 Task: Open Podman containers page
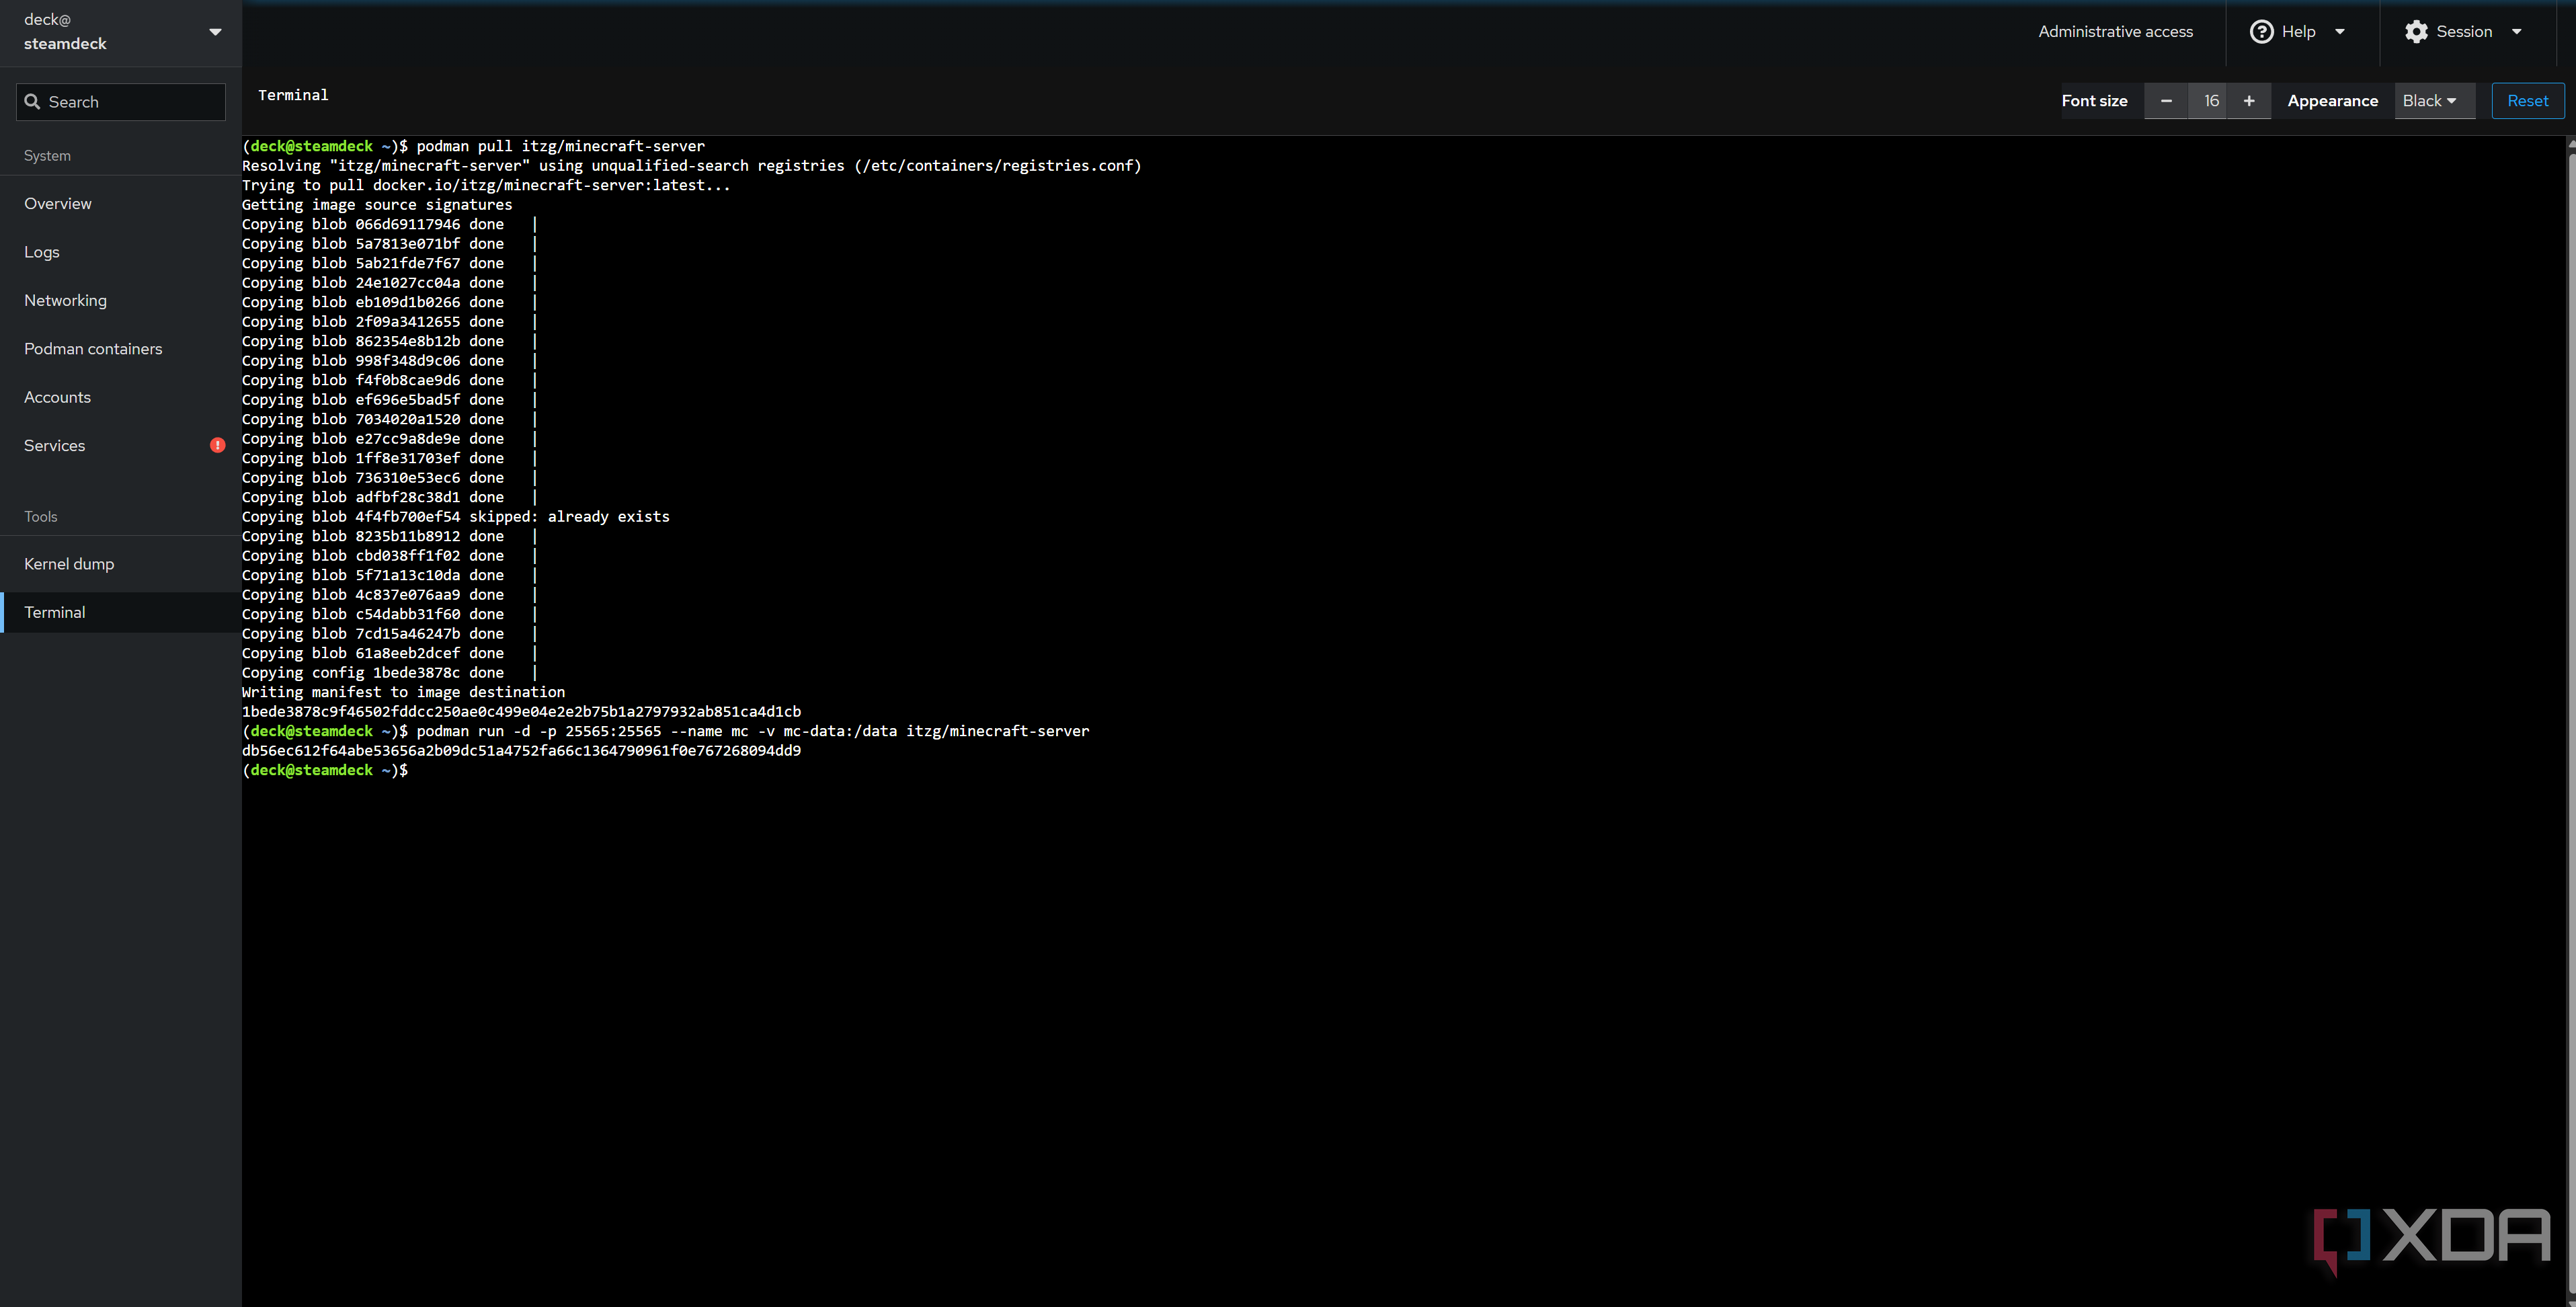[x=121, y=349]
